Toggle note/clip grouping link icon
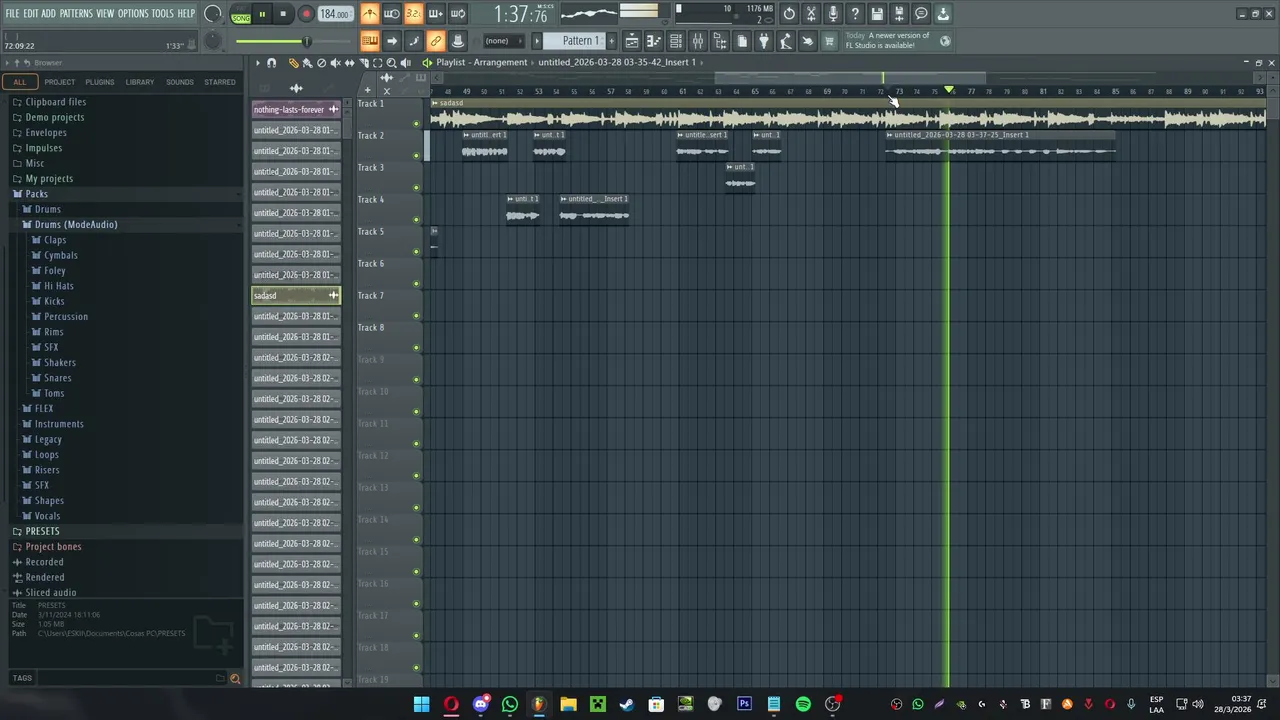The image size is (1280, 720). point(436,41)
